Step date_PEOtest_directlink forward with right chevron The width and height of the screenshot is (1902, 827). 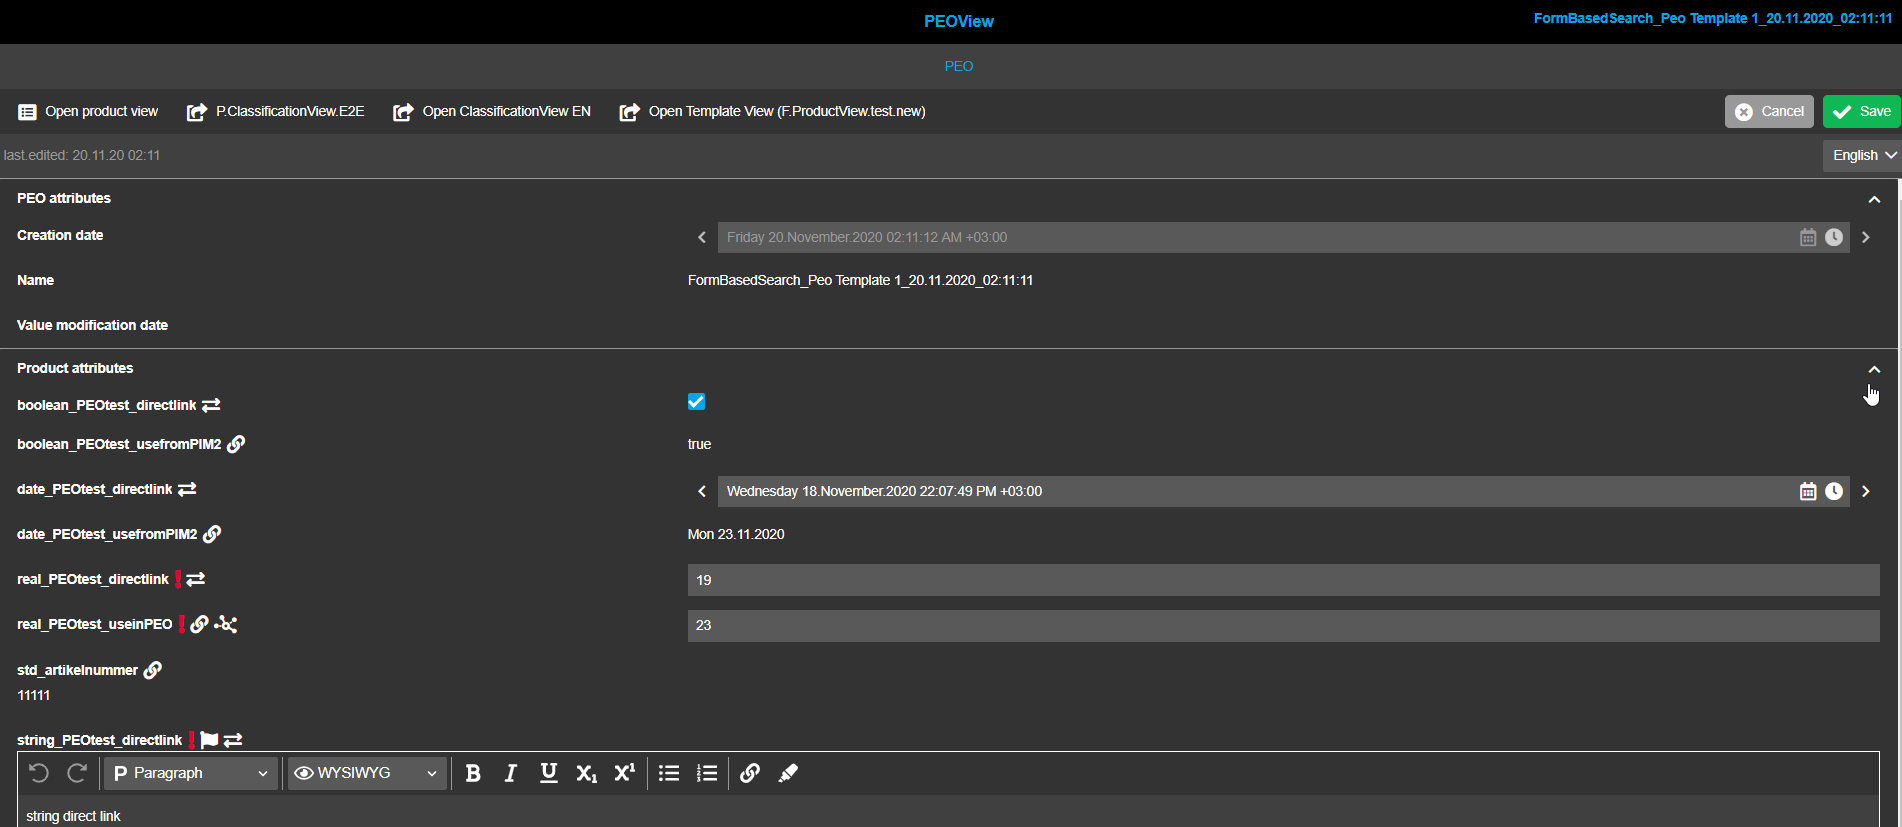[x=1866, y=491]
